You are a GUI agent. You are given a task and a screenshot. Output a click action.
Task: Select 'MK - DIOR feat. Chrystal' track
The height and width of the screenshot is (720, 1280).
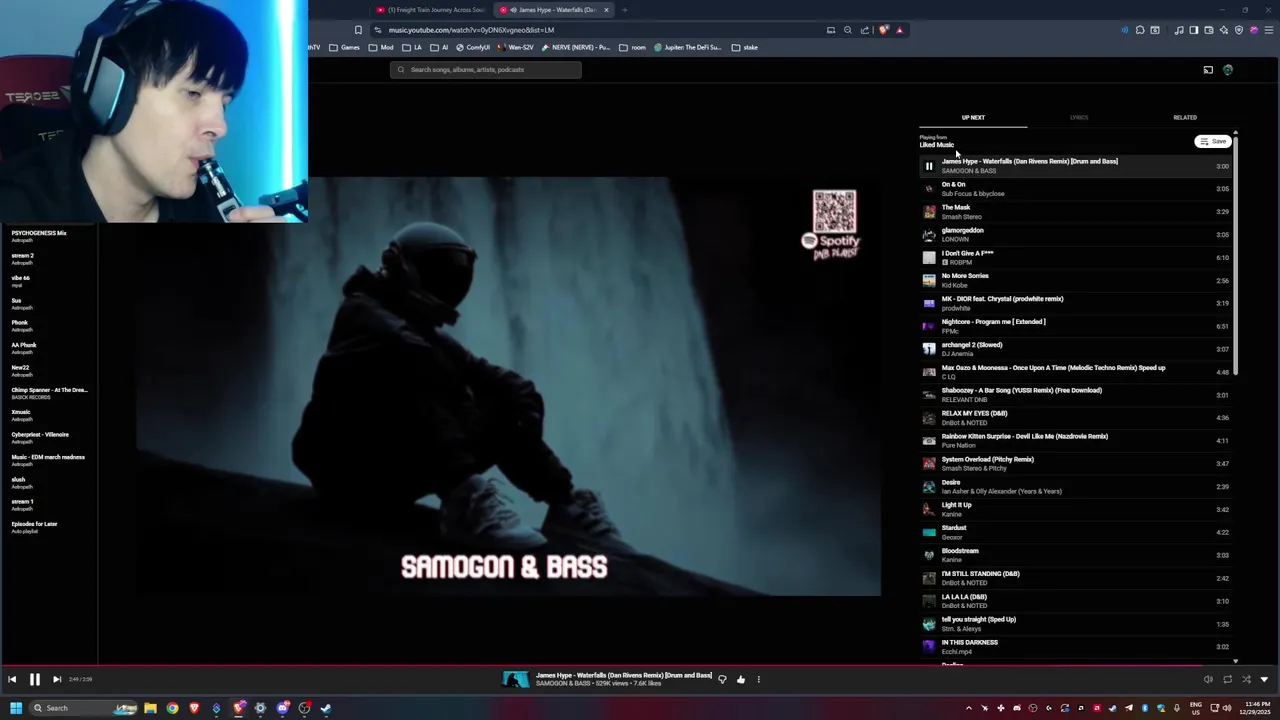click(1075, 303)
